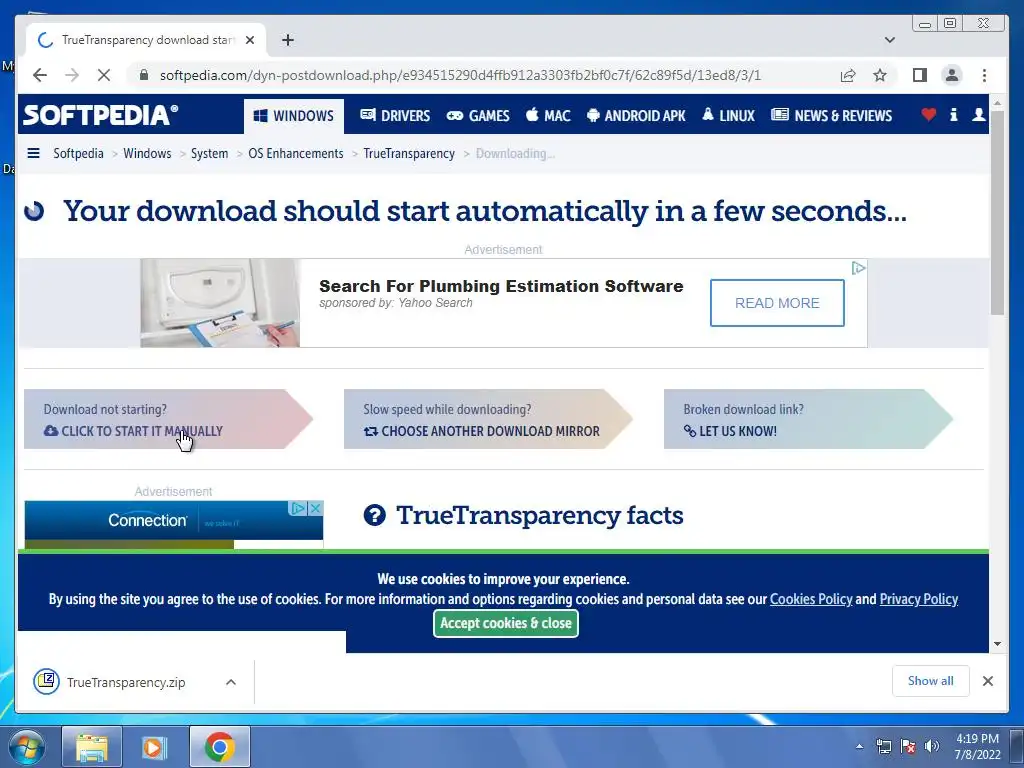Open the Linux section
This screenshot has height=768, width=1024.
tap(728, 116)
